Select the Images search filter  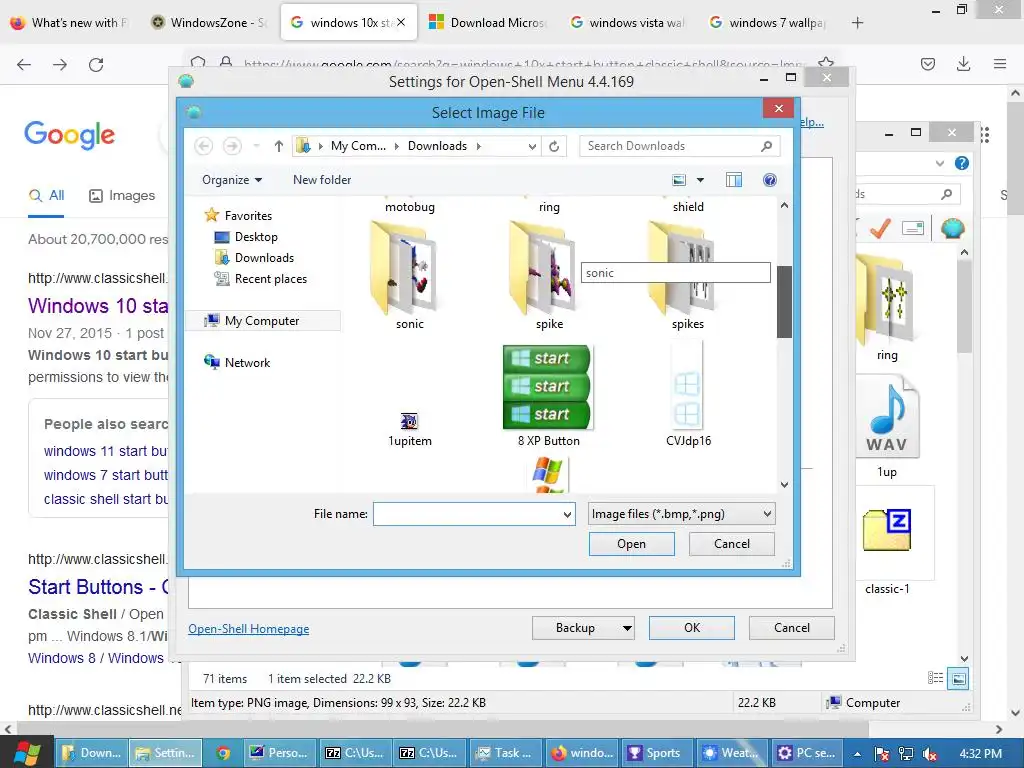[122, 195]
